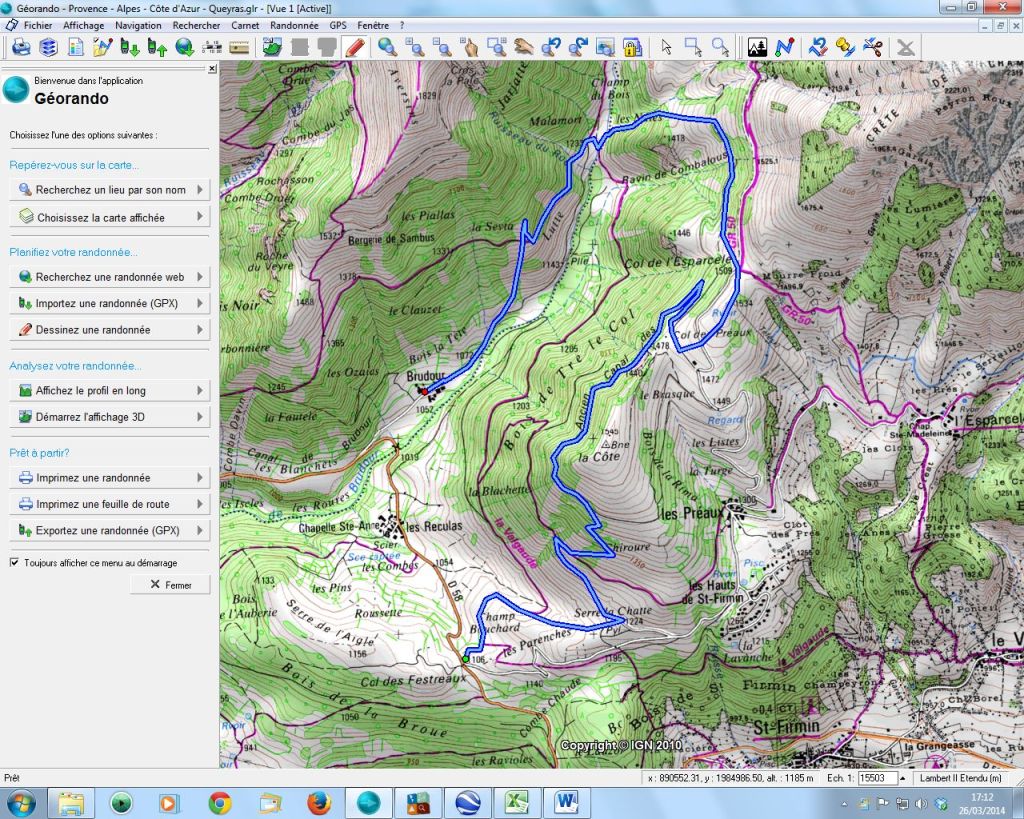
Task: Click the scale input field showing 15503
Action: point(877,777)
